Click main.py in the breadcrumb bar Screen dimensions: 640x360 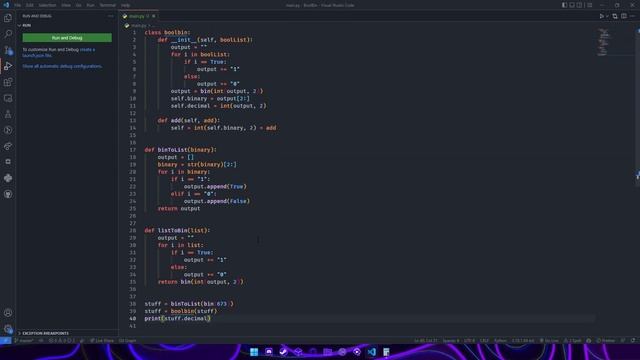(138, 25)
